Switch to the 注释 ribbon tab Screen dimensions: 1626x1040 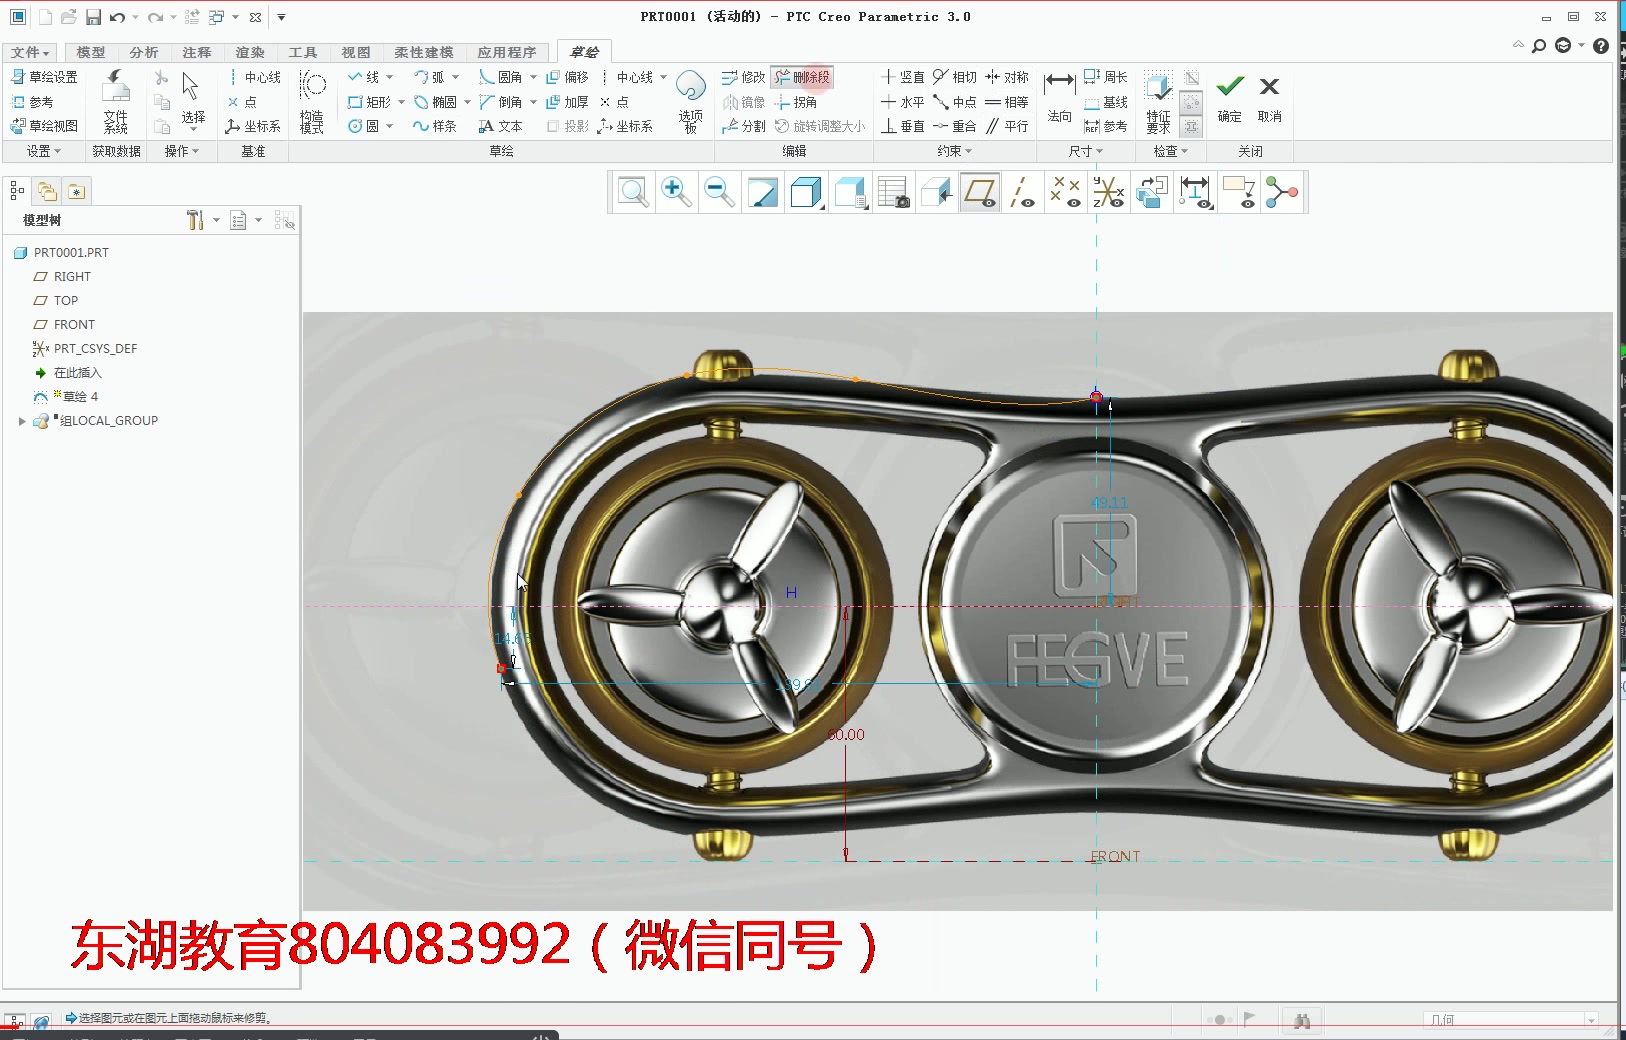tap(197, 52)
